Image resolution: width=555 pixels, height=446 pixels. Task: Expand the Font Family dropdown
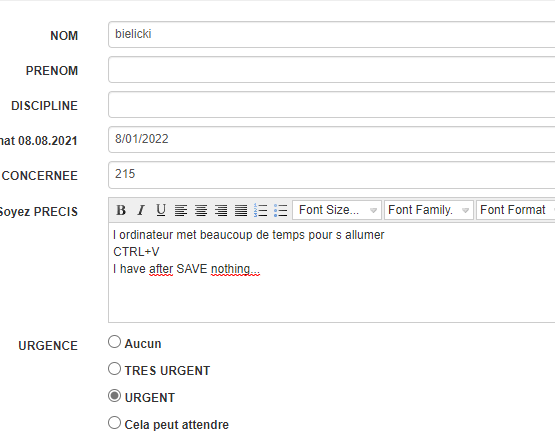point(429,210)
